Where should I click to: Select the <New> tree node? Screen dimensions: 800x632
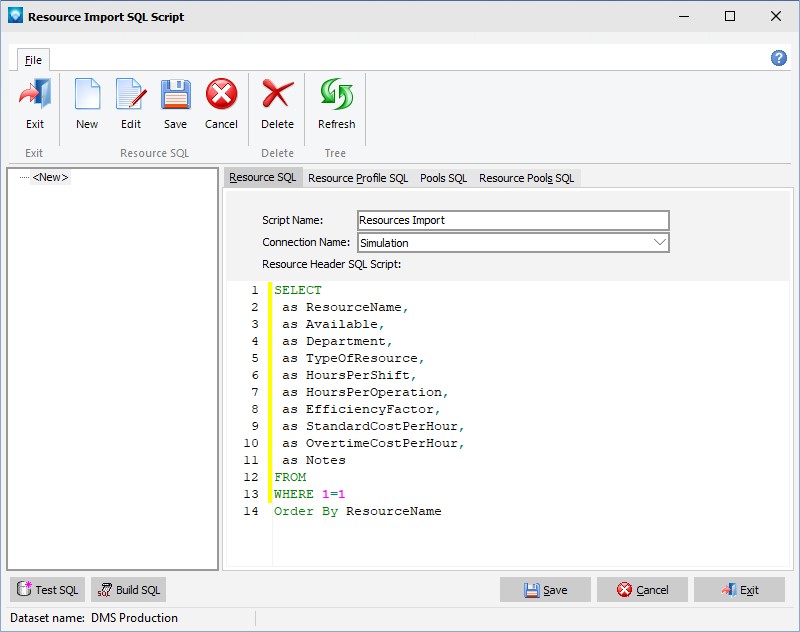(50, 177)
